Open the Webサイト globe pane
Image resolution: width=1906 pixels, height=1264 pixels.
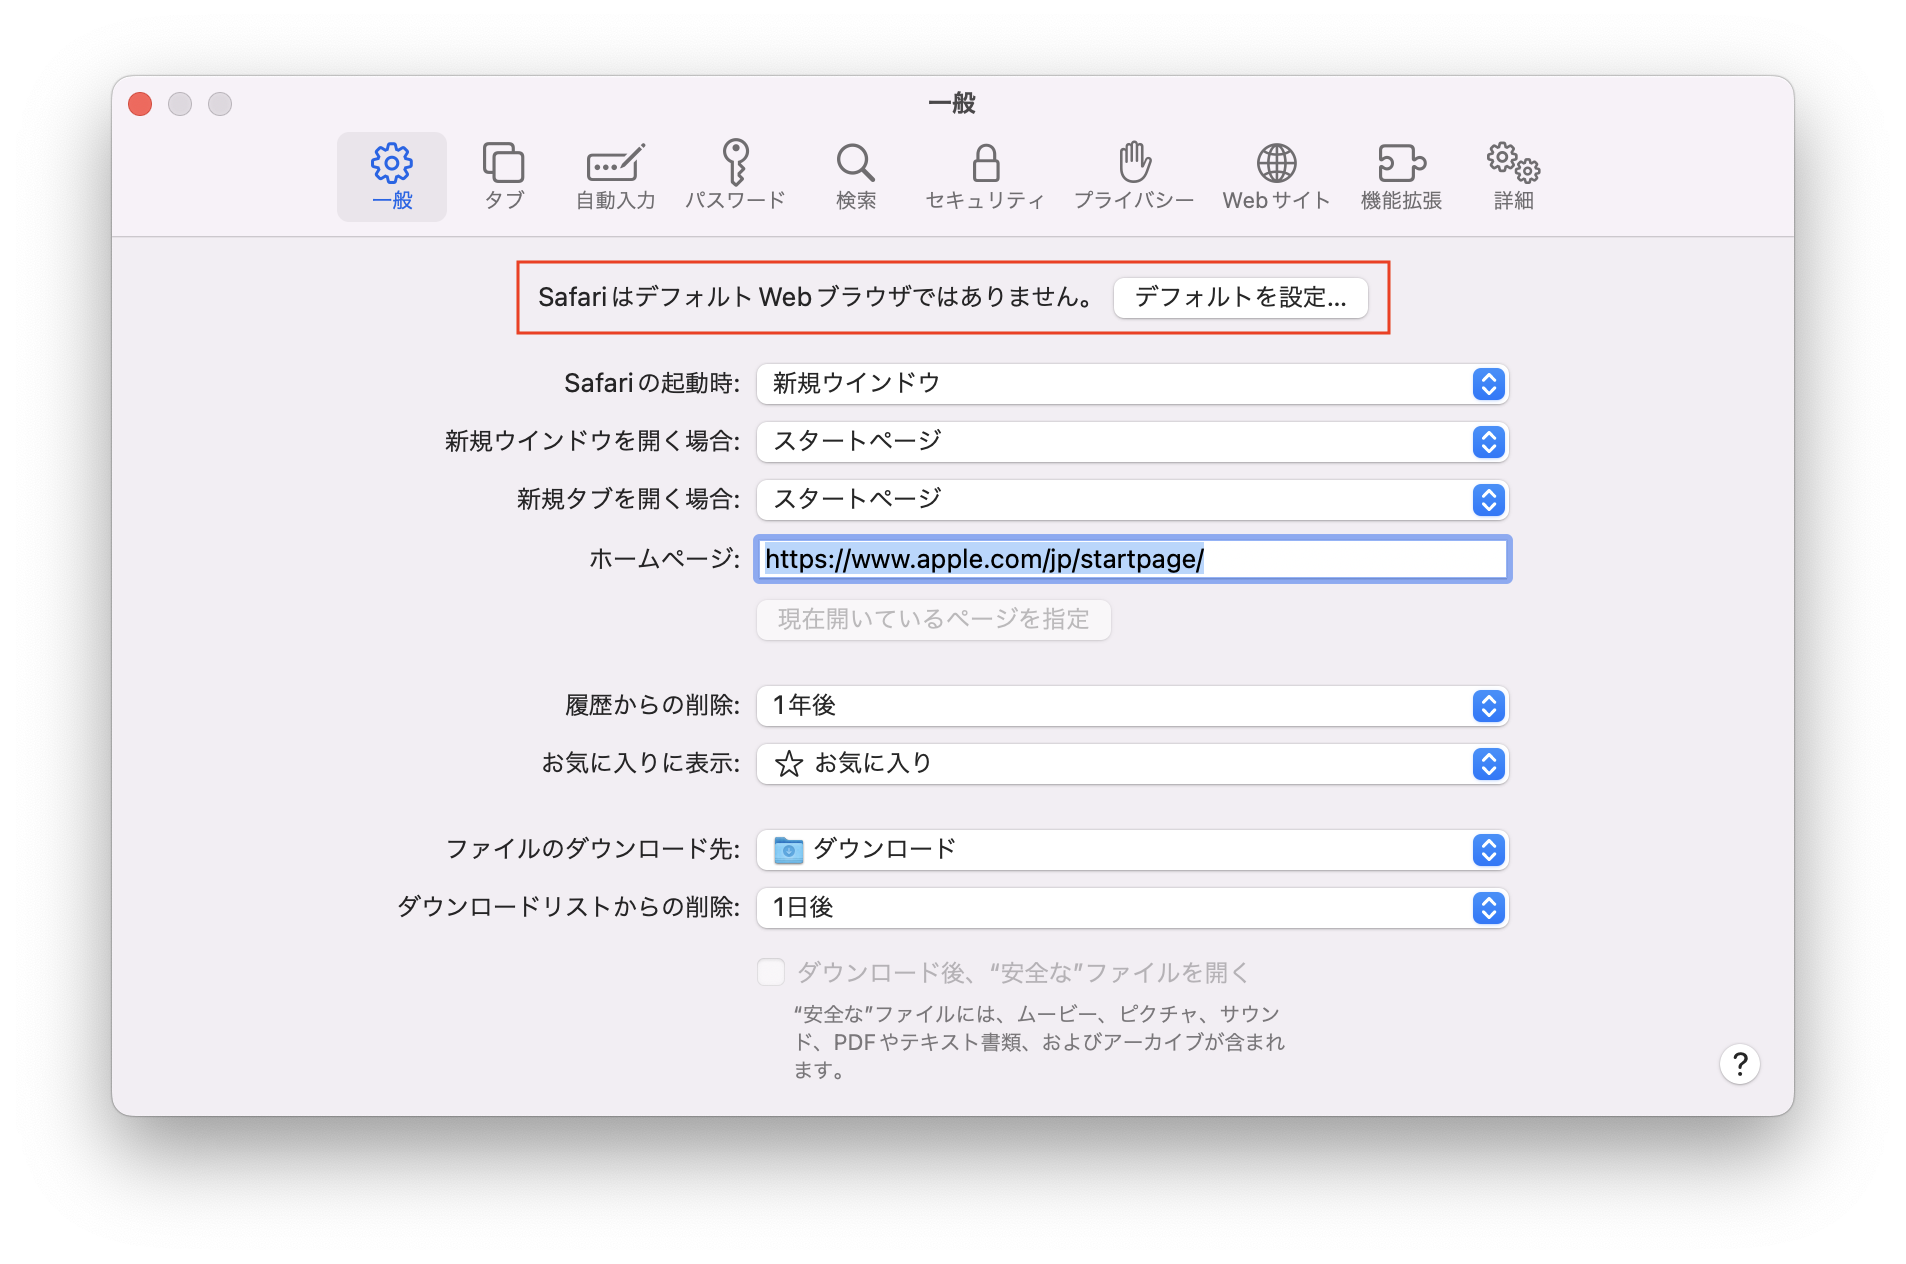coord(1276,176)
